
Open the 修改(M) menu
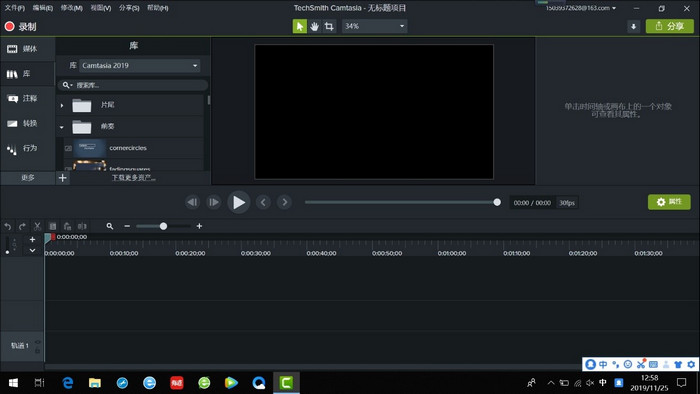tap(71, 8)
